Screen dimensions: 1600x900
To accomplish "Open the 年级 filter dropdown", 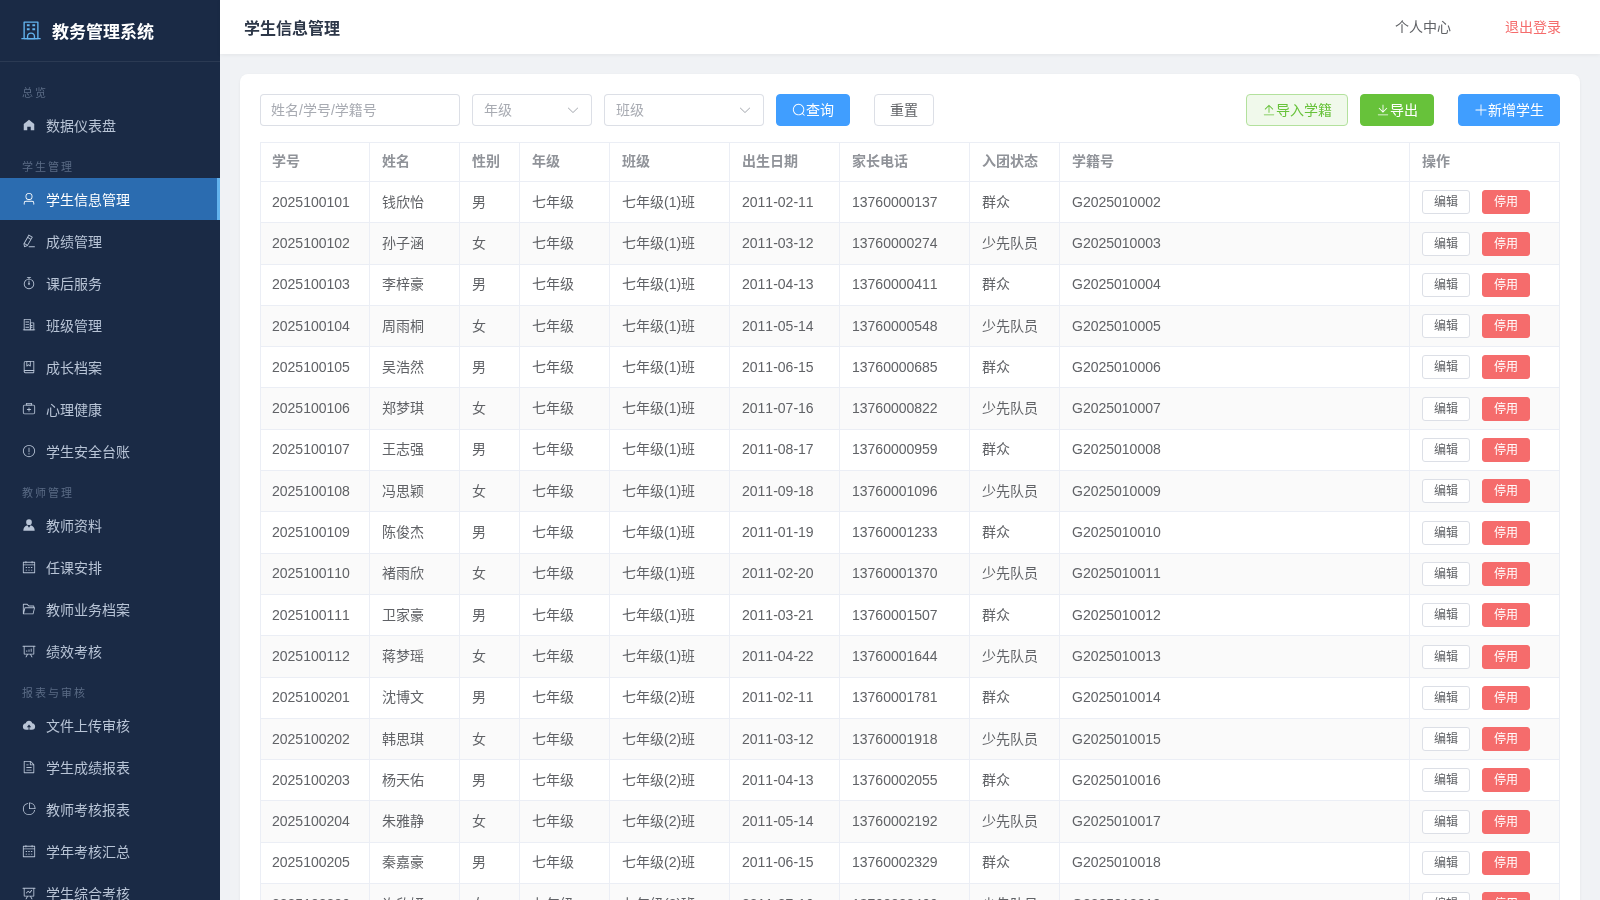I will (532, 110).
